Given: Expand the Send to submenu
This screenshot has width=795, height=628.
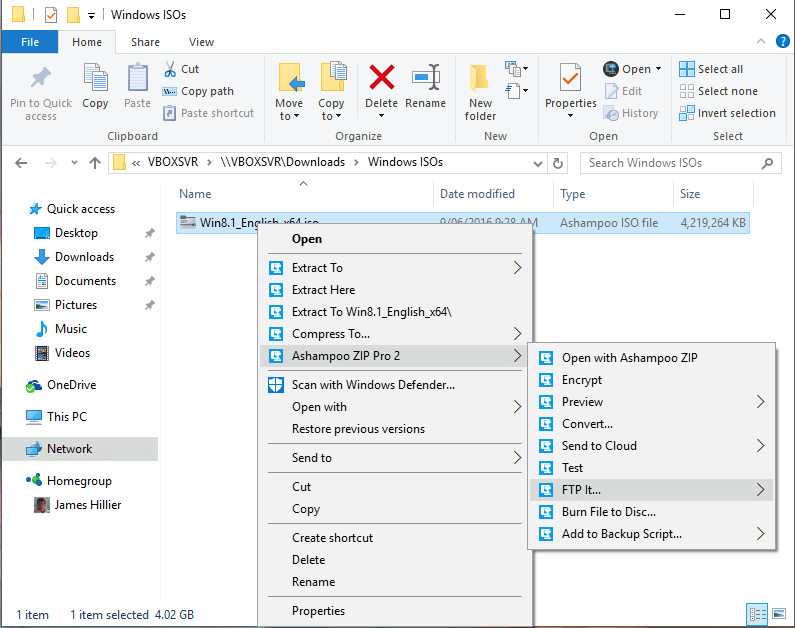Looking at the screenshot, I should (517, 458).
